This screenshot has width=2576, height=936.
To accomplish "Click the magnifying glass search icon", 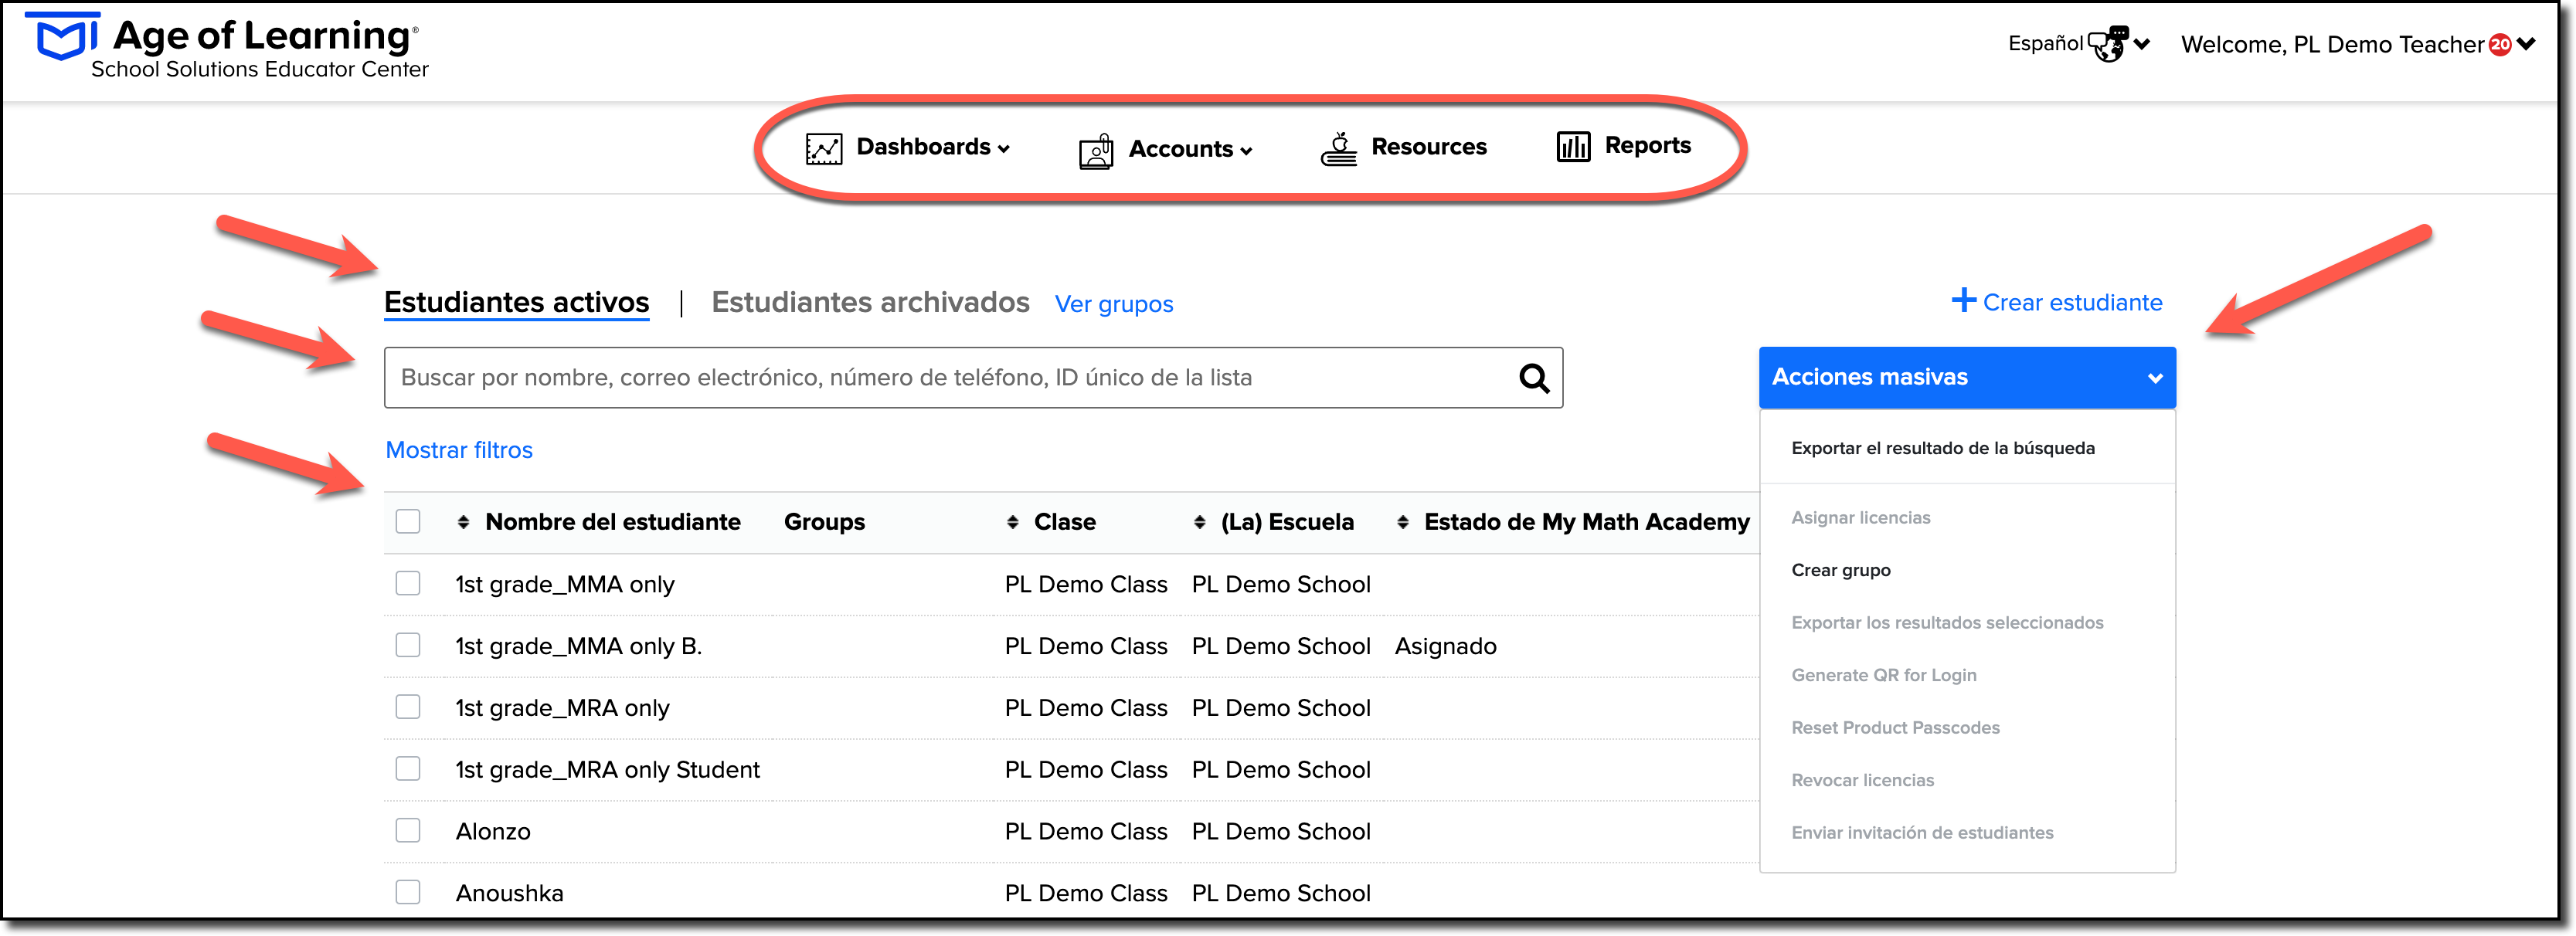I will tap(1534, 378).
